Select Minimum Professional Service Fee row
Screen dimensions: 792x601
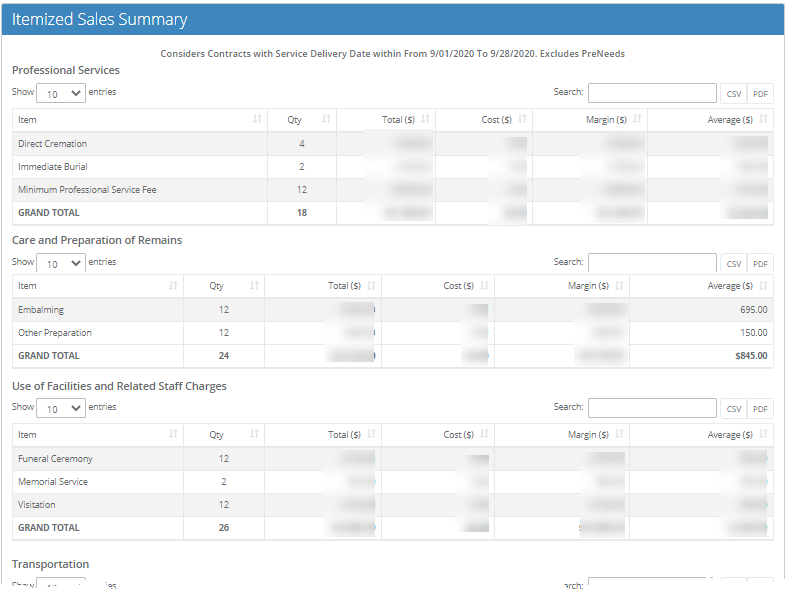tap(393, 190)
